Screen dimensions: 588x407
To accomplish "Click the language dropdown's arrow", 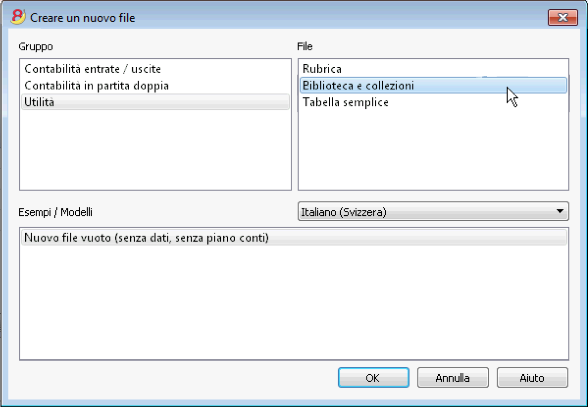I will pos(560,211).
